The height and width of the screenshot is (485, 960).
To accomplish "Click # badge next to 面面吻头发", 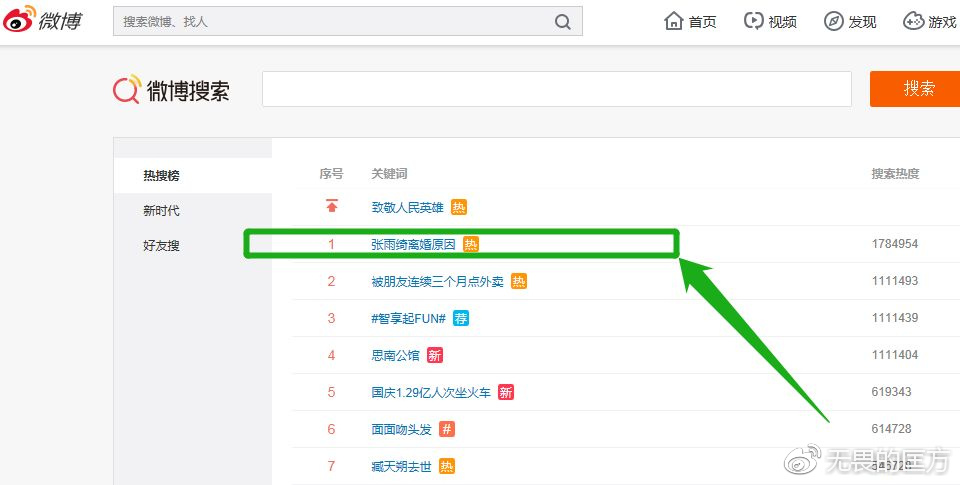I will [447, 429].
